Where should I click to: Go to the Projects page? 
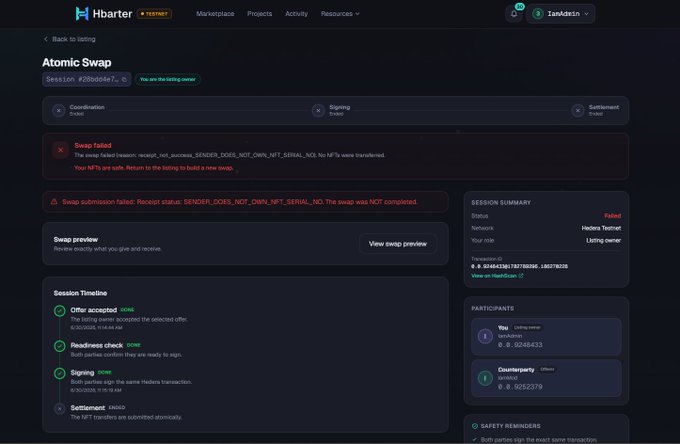tap(259, 14)
